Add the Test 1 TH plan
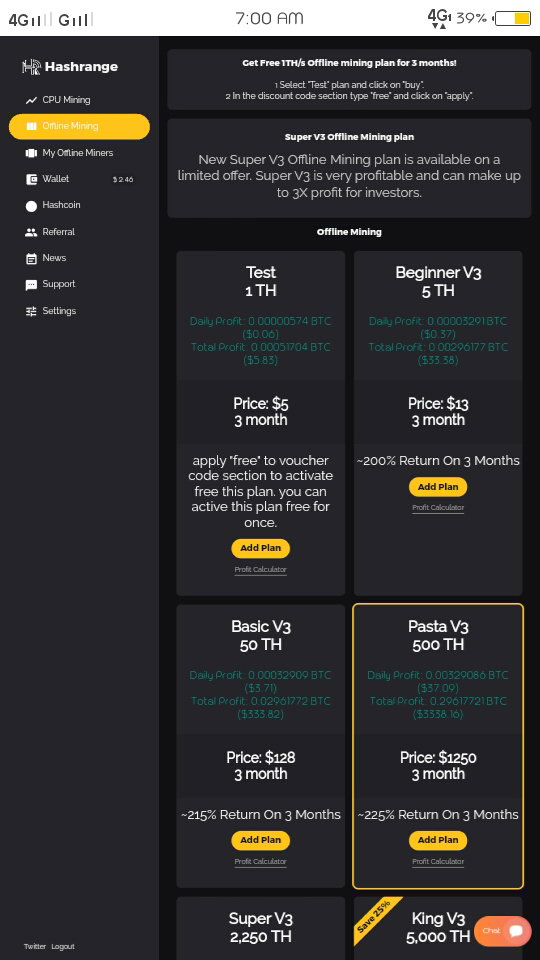The width and height of the screenshot is (540, 960). pos(260,548)
